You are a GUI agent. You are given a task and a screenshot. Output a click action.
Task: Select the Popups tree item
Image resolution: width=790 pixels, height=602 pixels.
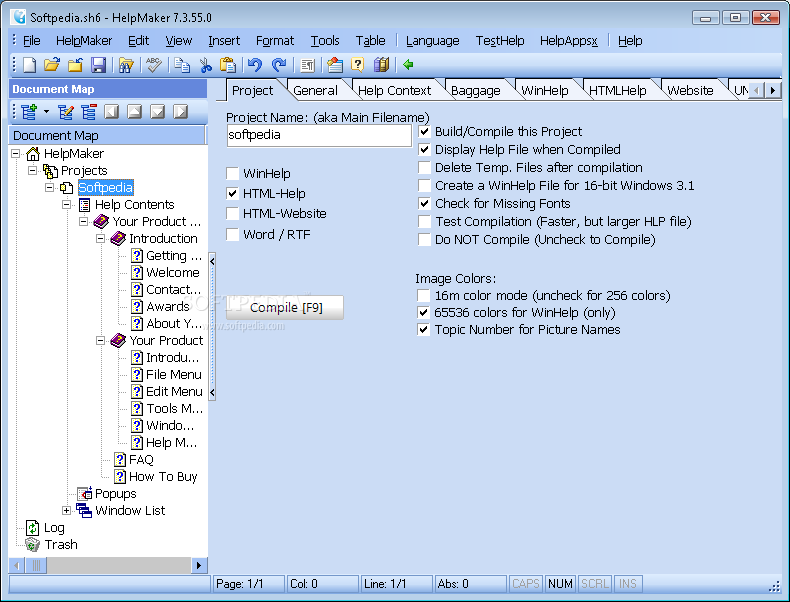pos(115,494)
